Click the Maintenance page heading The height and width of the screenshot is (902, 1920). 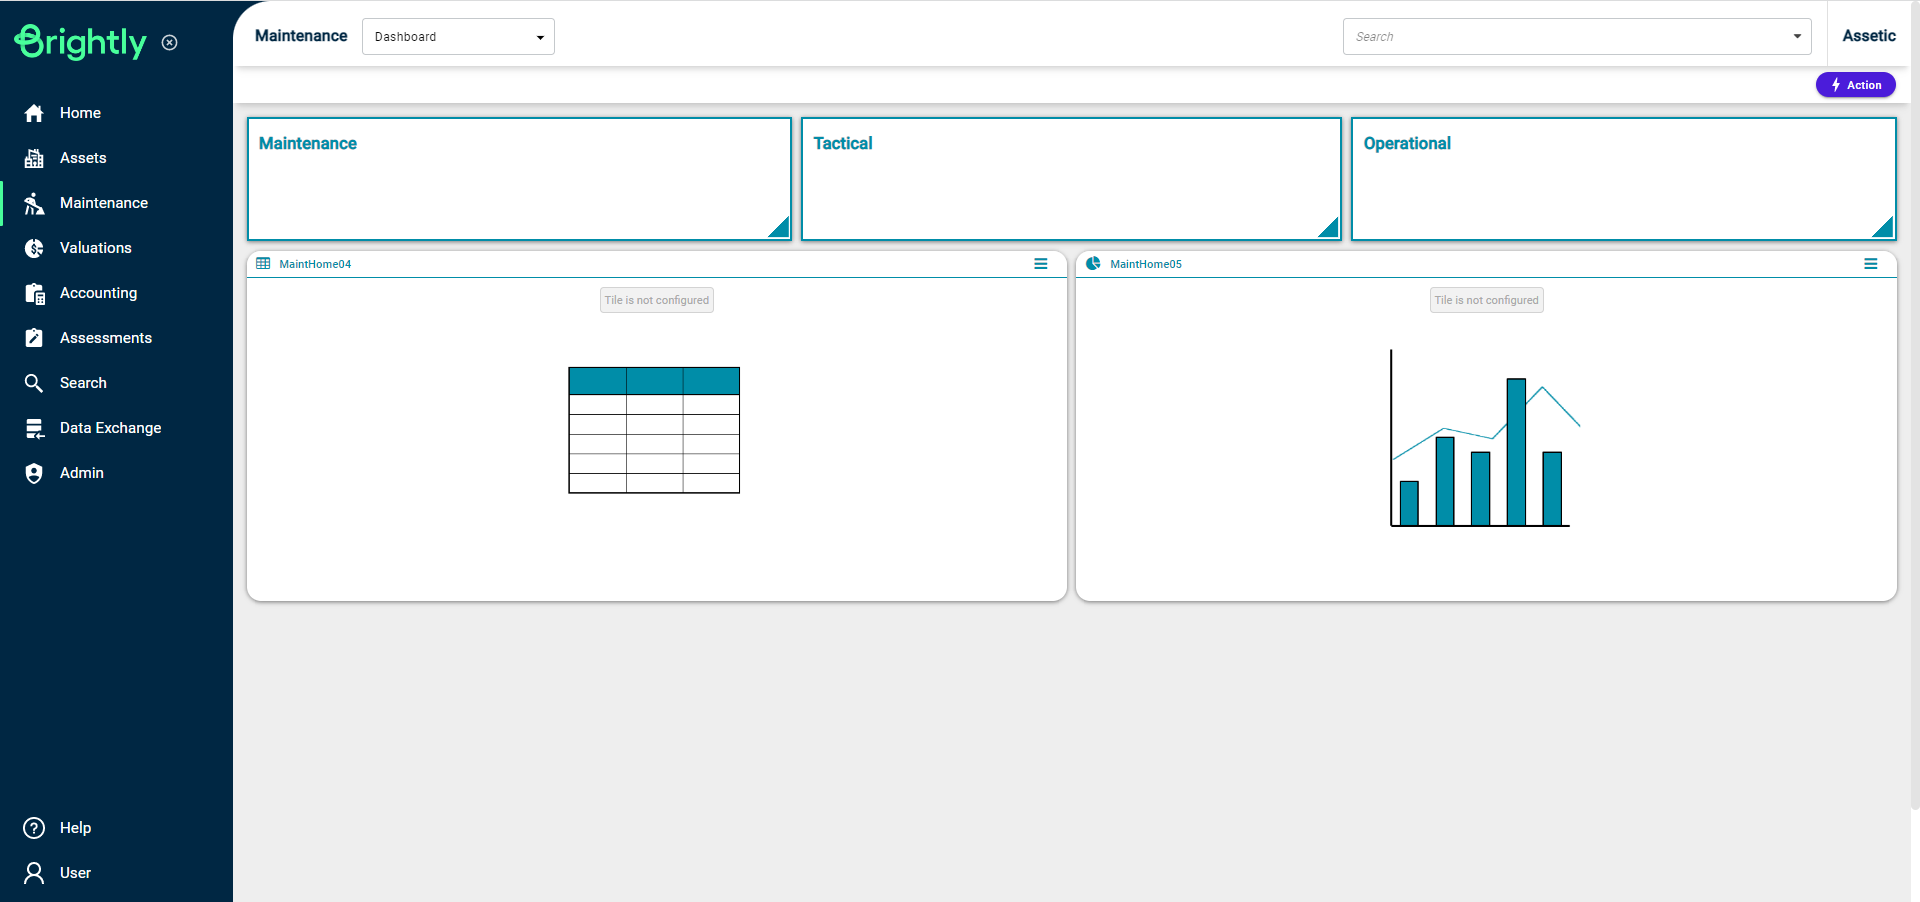[x=301, y=36]
